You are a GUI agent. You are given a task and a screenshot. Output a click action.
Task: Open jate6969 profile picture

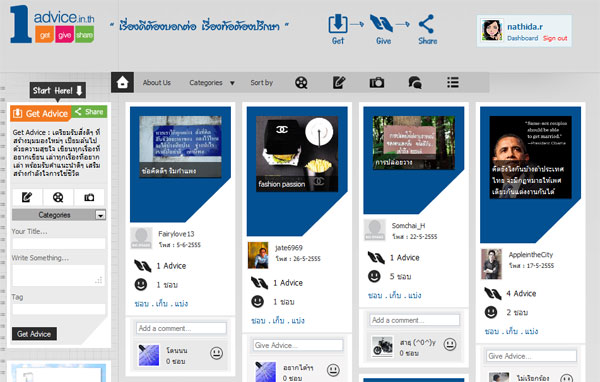click(x=258, y=255)
